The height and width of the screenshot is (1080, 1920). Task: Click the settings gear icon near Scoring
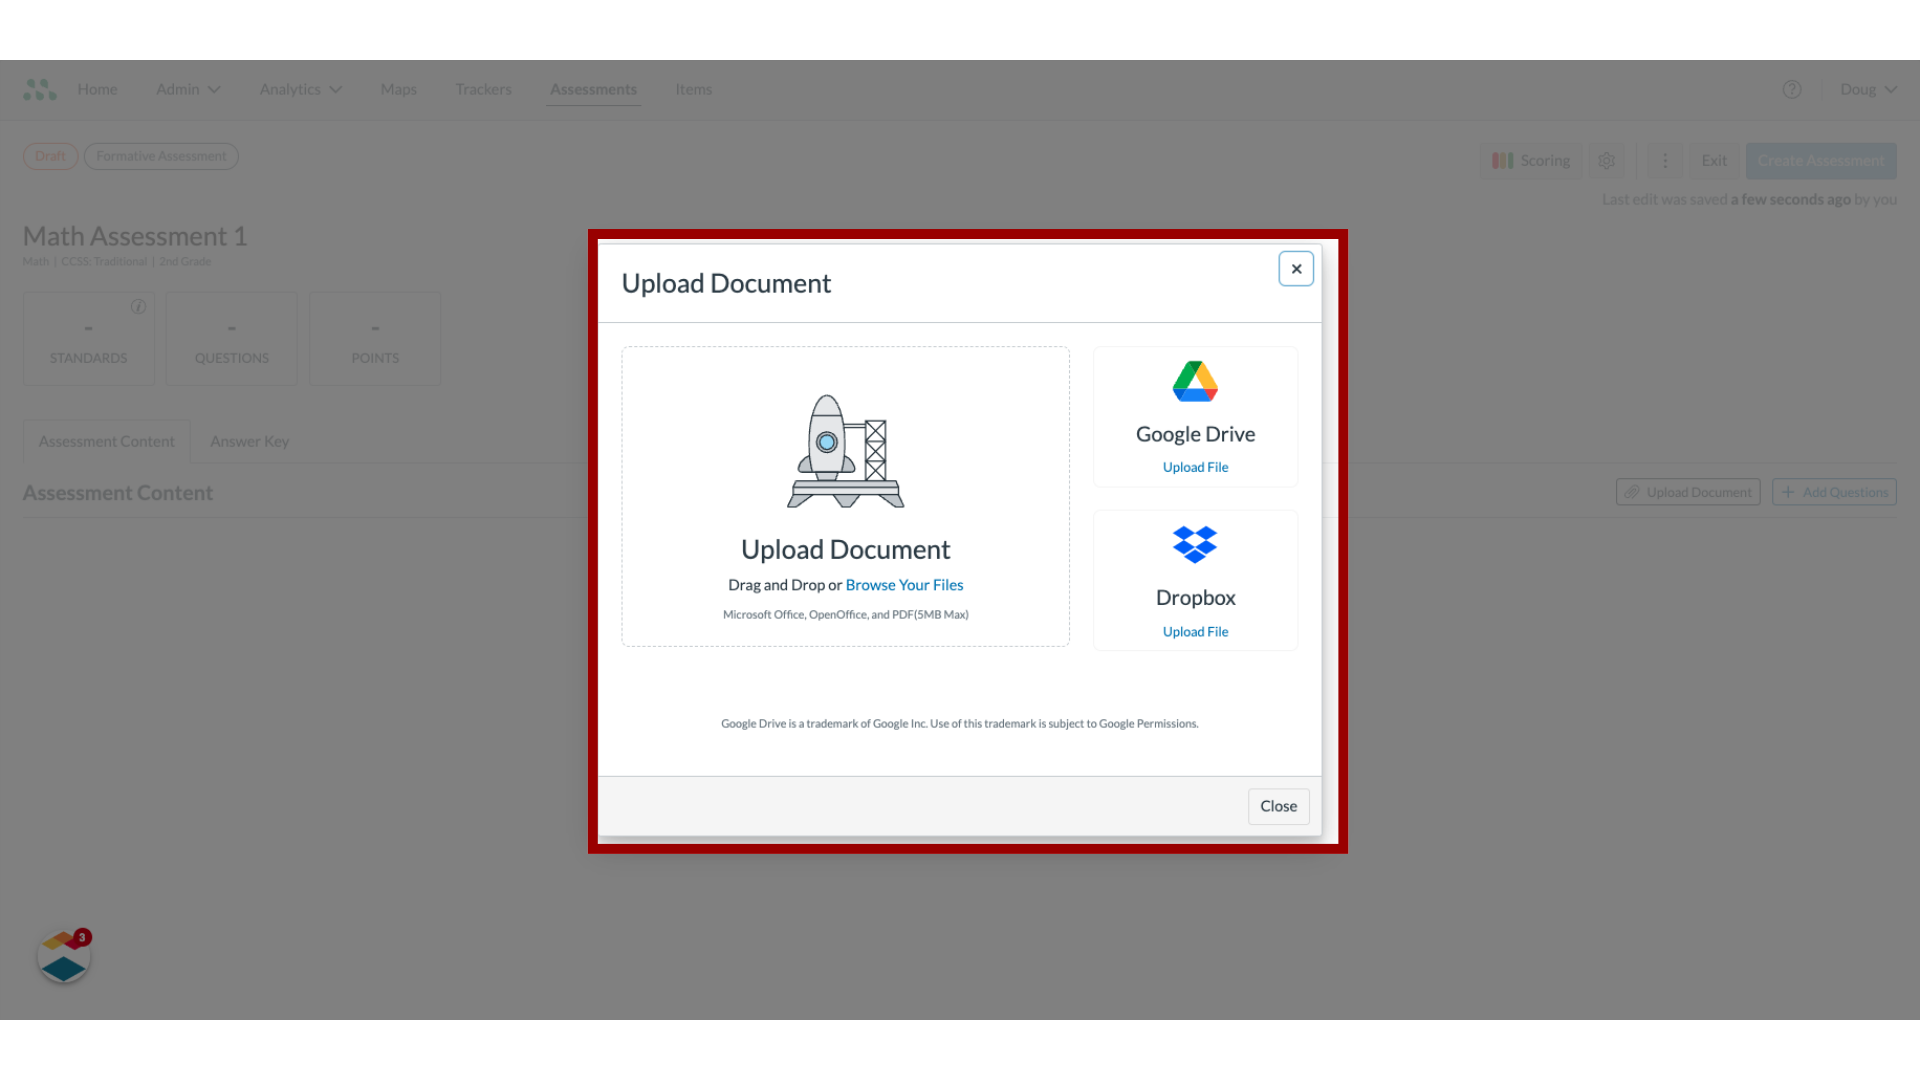[1606, 161]
